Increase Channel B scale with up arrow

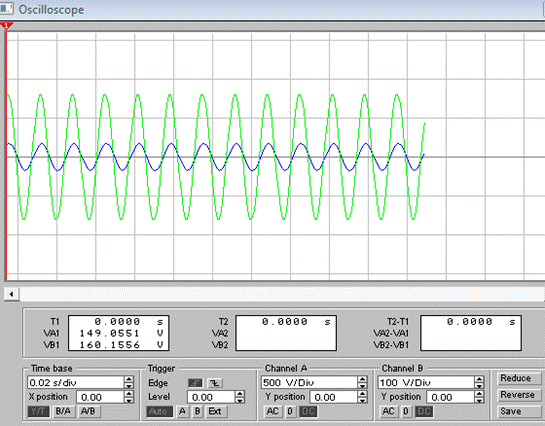pyautogui.click(x=479, y=379)
